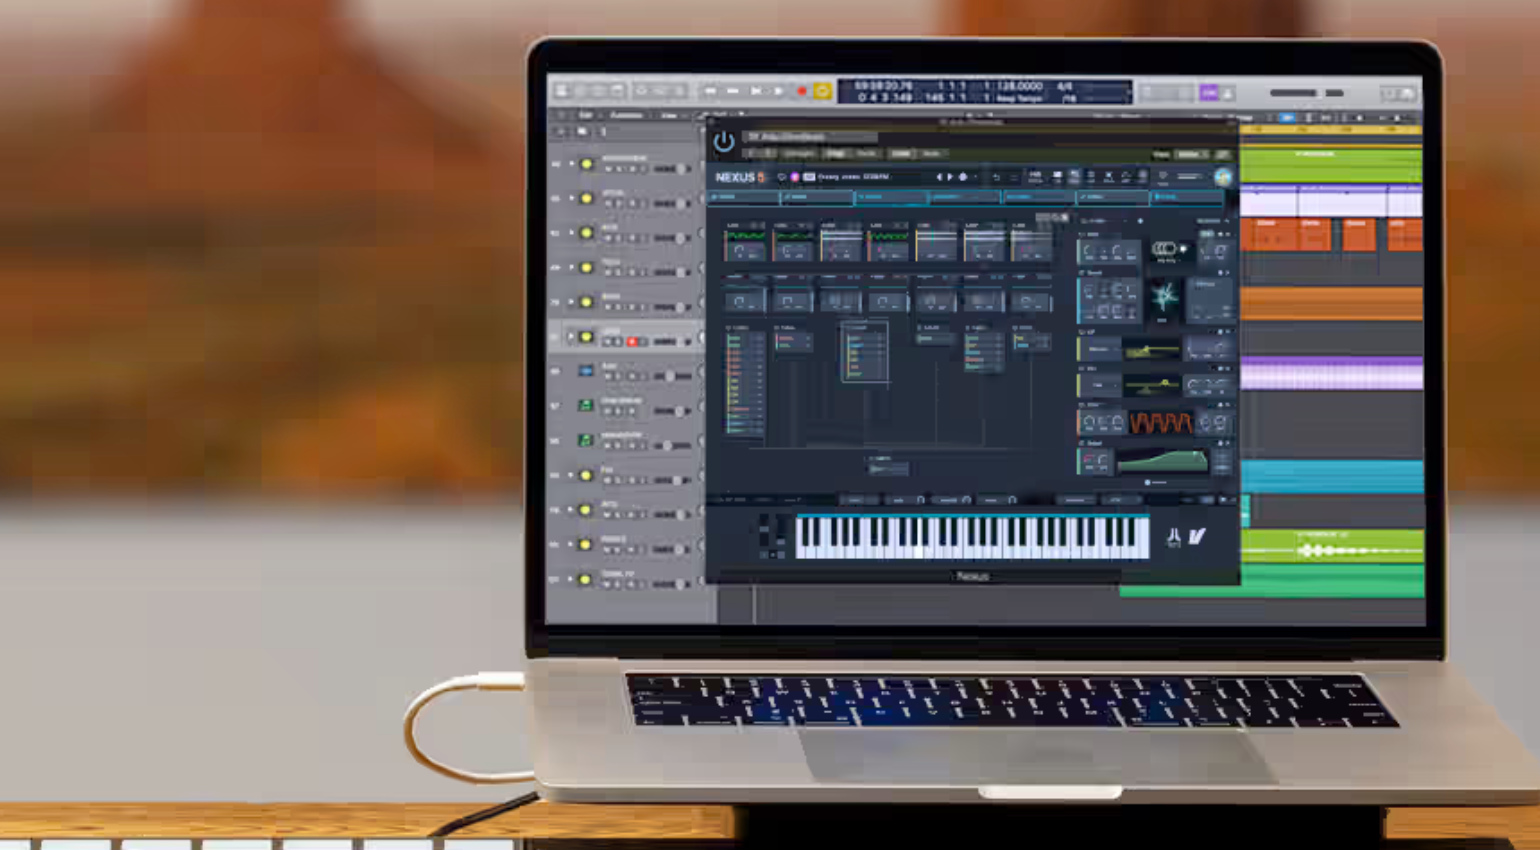Select the first tab in Nexus tab row
The image size is (1540, 850).
tap(744, 197)
